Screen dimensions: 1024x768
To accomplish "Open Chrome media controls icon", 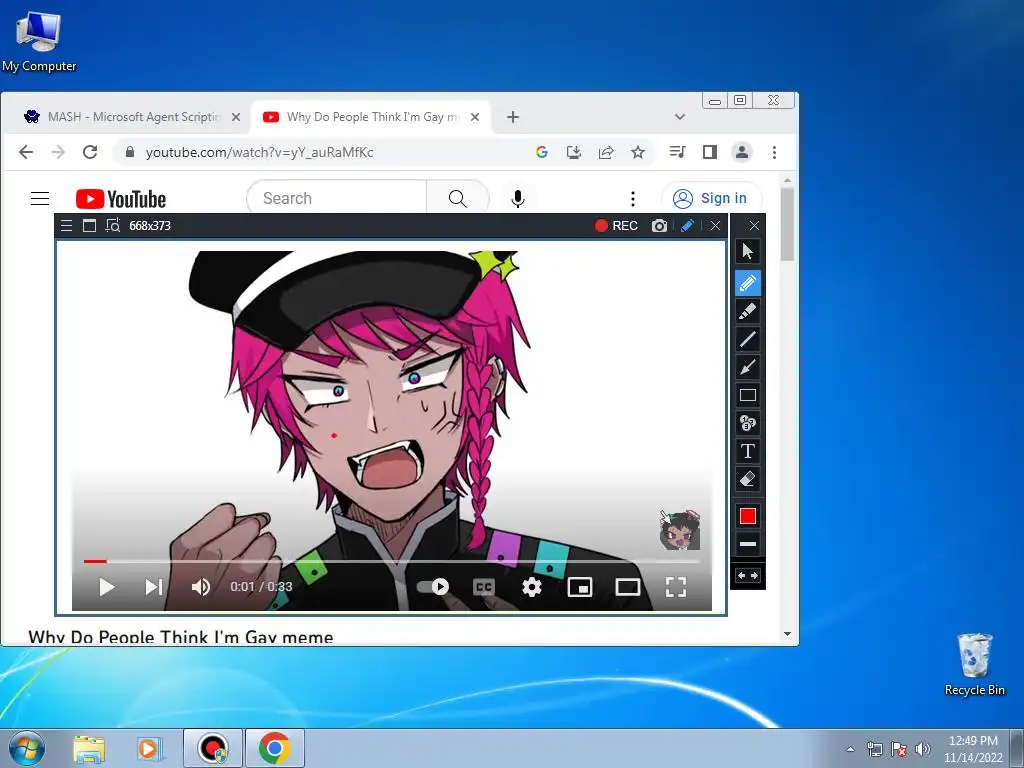I will click(x=677, y=152).
